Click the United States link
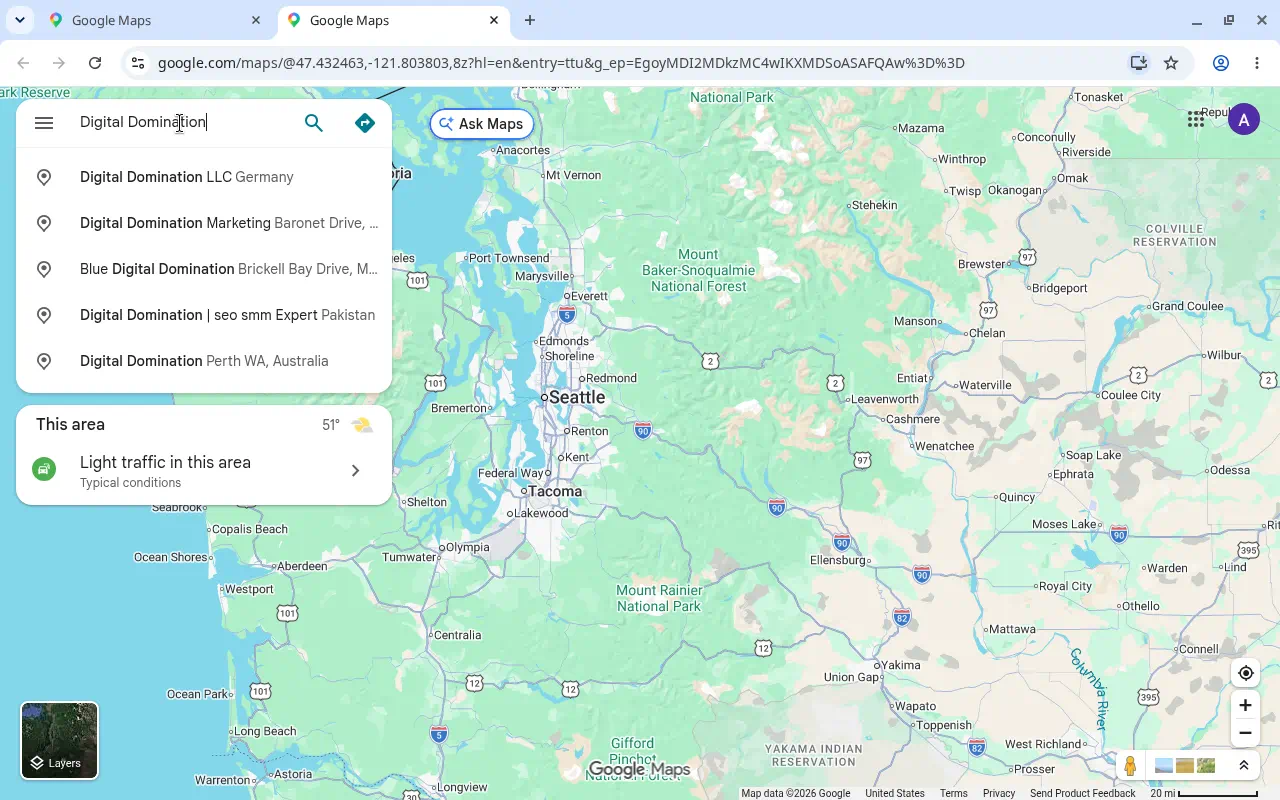 [894, 793]
